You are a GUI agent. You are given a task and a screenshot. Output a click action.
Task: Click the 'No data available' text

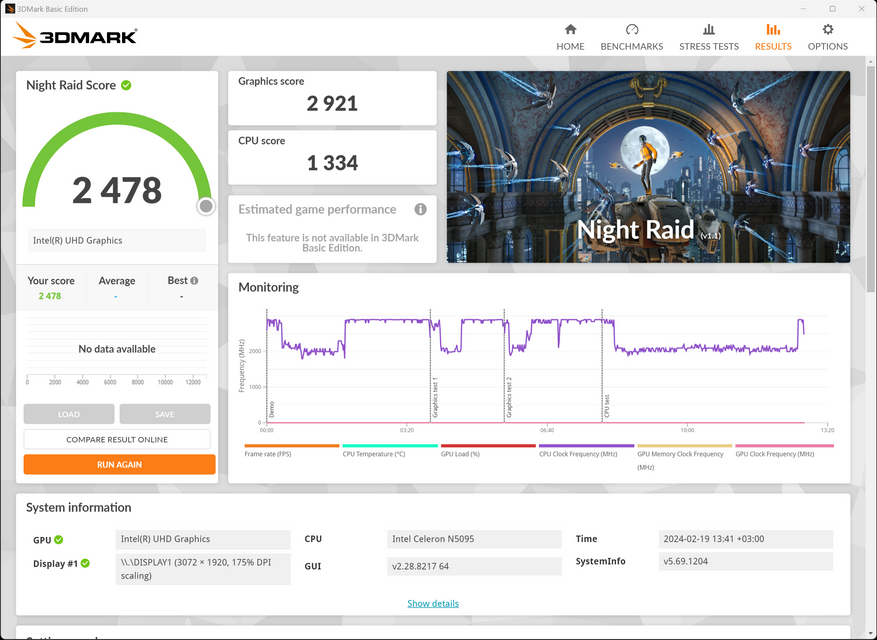[117, 349]
